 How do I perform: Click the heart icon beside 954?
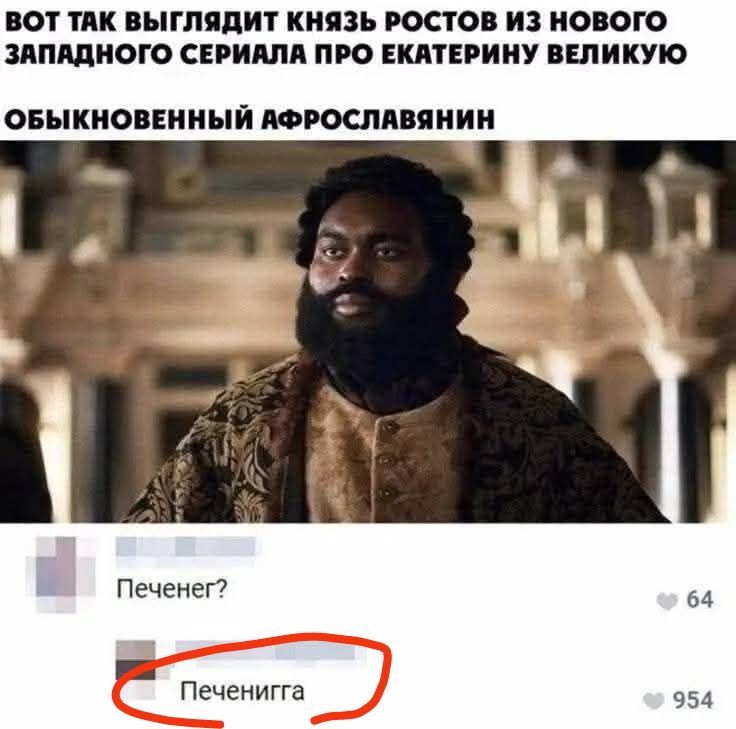point(654,701)
